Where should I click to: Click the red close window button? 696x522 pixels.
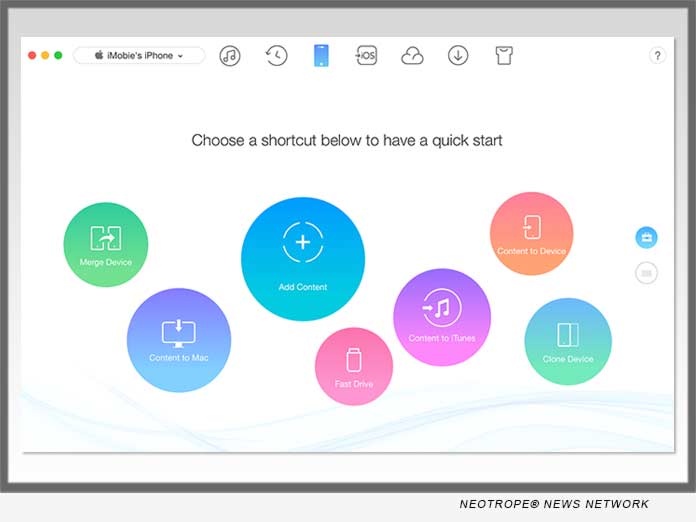point(32,55)
